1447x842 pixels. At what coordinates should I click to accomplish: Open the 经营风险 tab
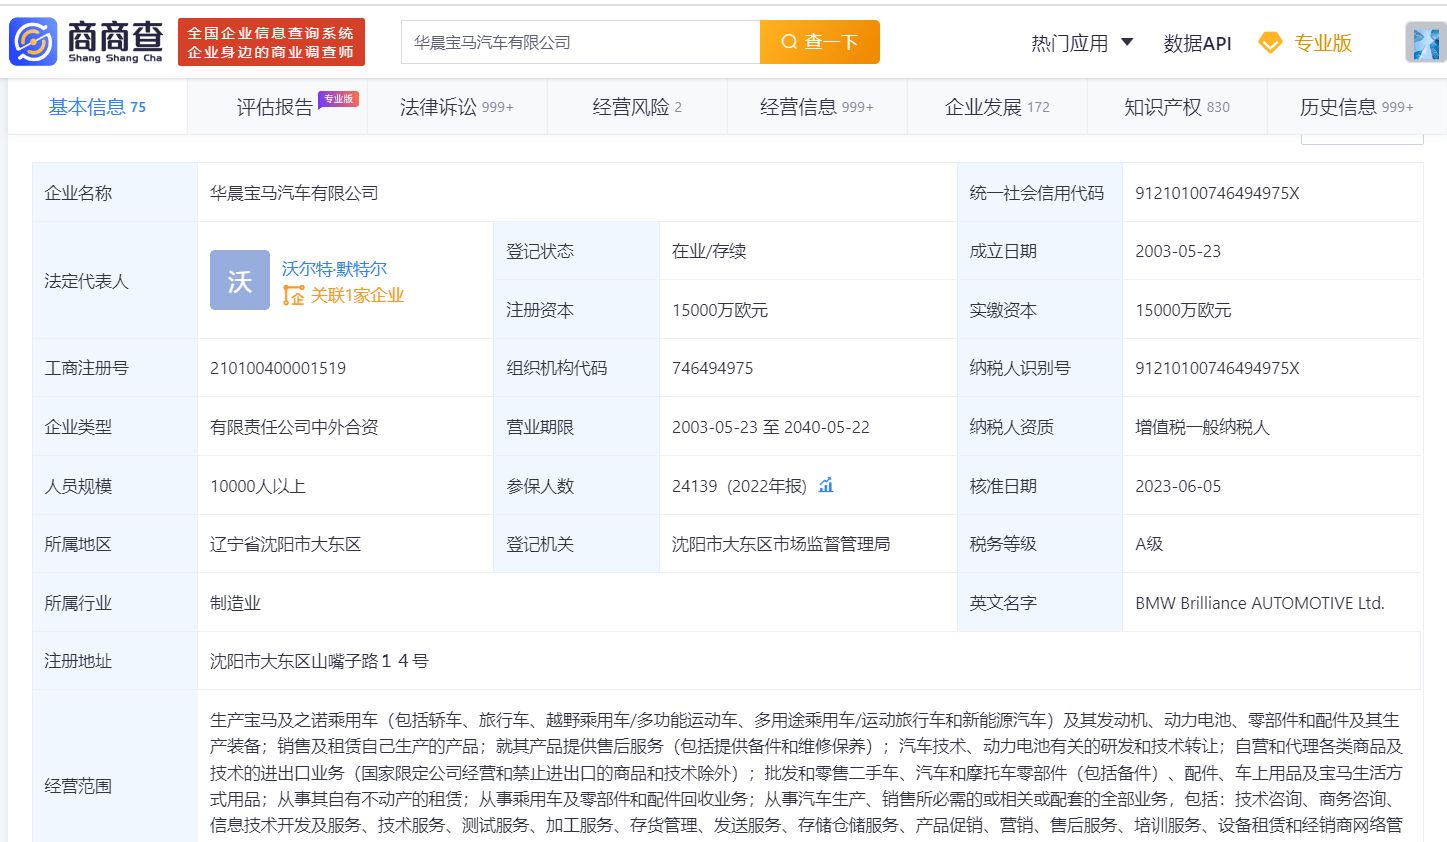point(637,107)
